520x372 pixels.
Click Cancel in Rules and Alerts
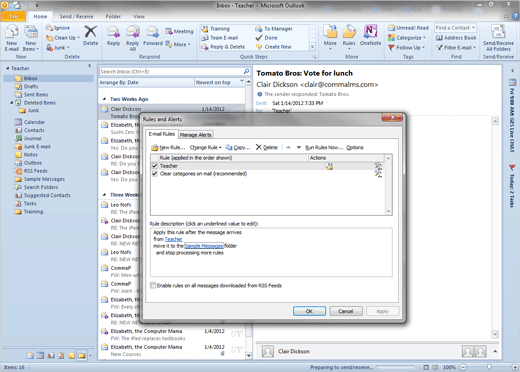pyautogui.click(x=346, y=311)
